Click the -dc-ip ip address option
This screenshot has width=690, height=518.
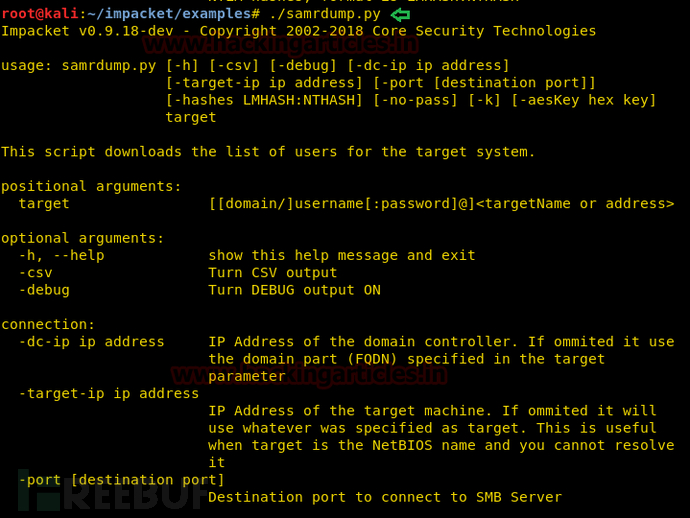92,342
